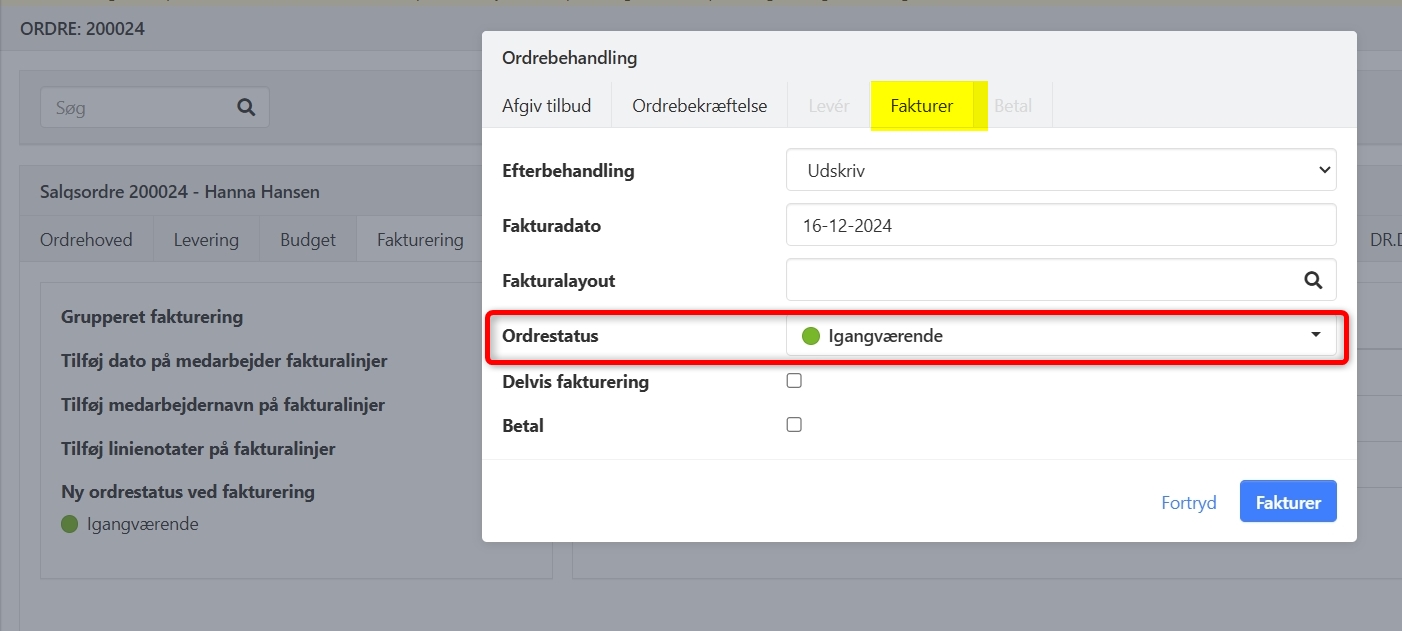The width and height of the screenshot is (1402, 631).
Task: Click the Fakturalayout lookup magnifier icon
Action: point(1313,281)
